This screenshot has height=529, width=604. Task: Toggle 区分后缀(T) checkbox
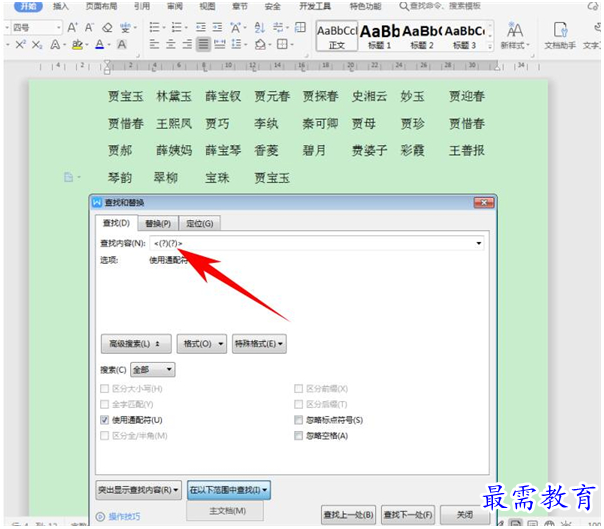coord(298,404)
